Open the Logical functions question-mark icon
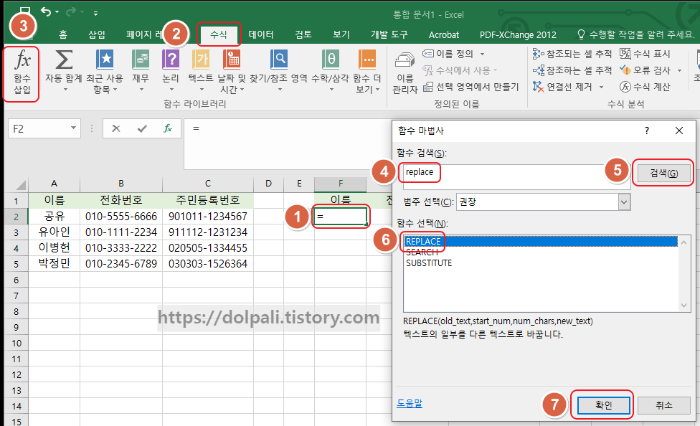The width and height of the screenshot is (700, 426). pos(171,71)
